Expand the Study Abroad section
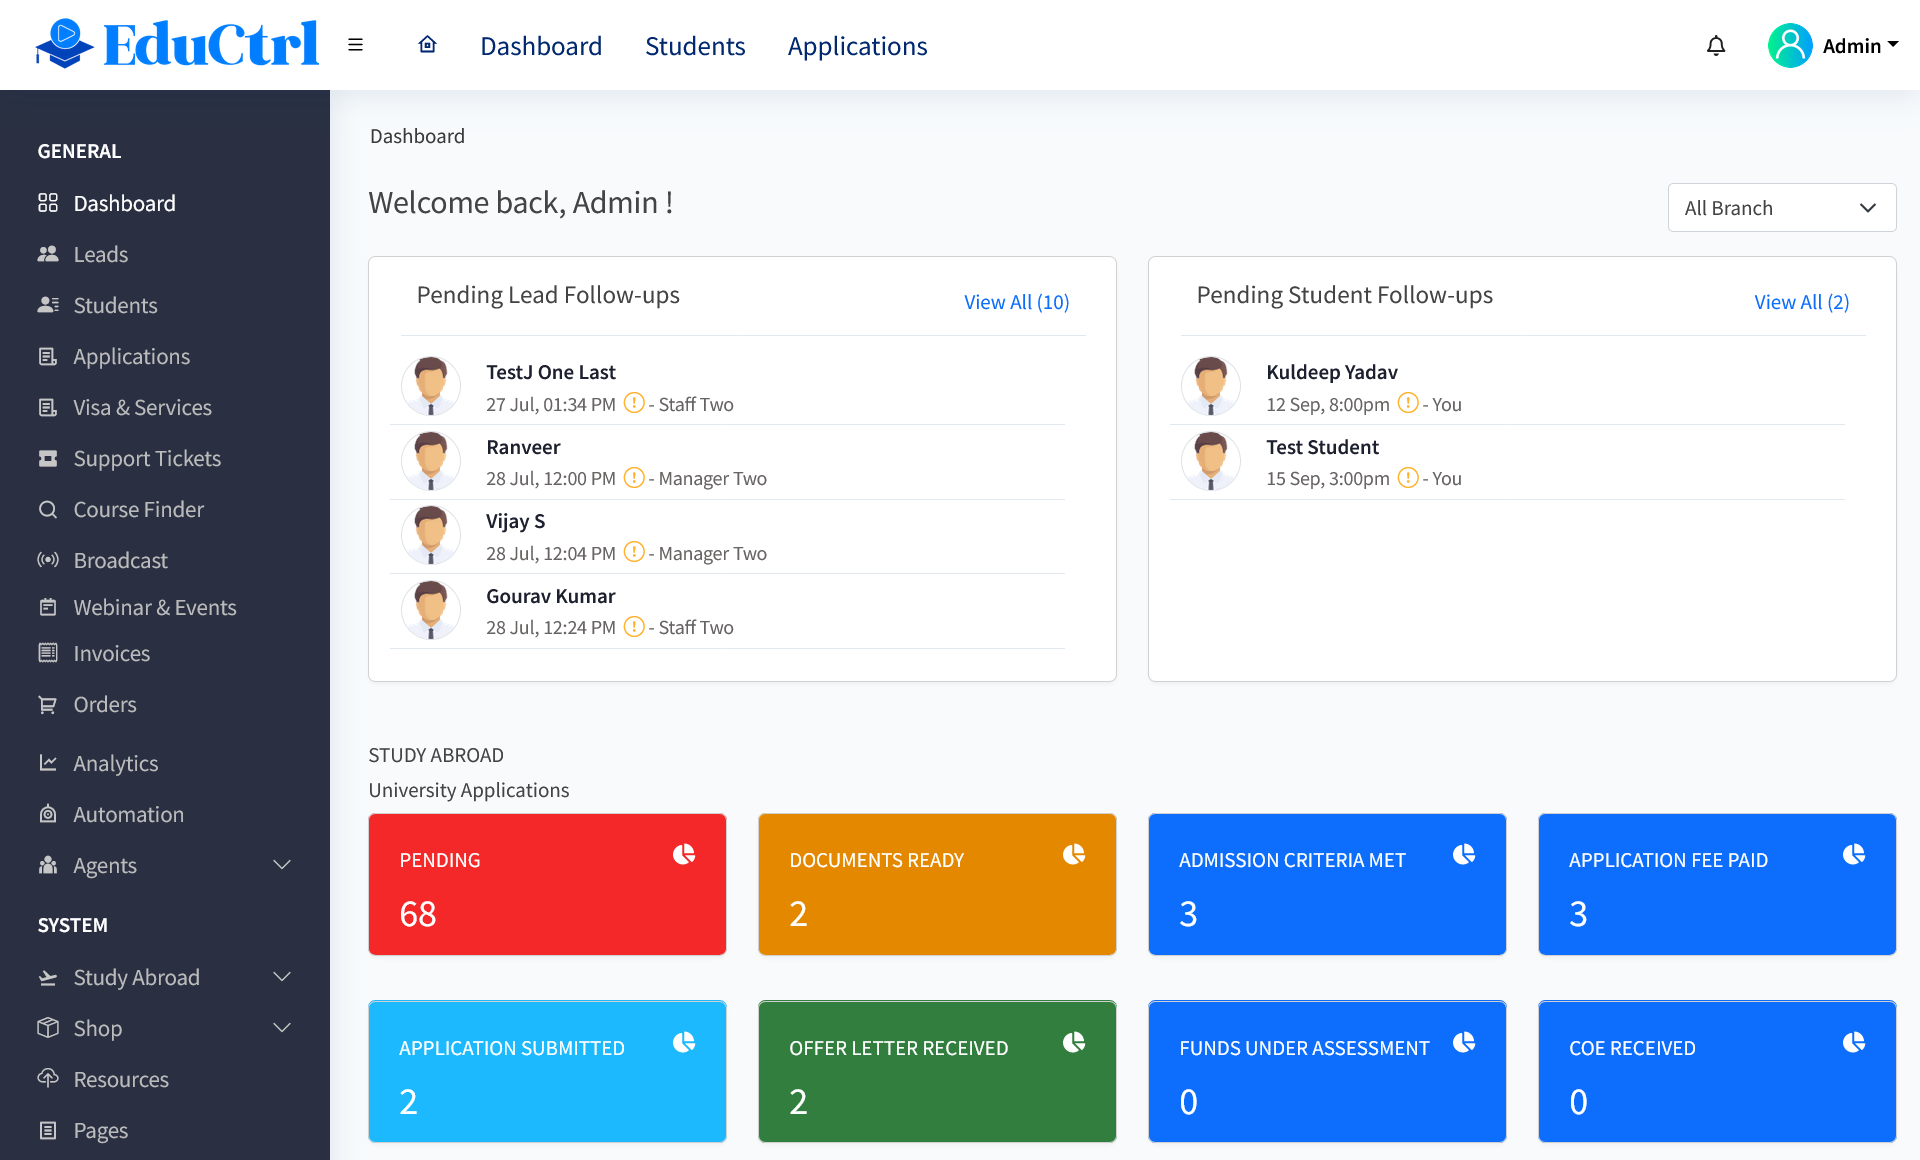The width and height of the screenshot is (1920, 1160). click(x=281, y=977)
